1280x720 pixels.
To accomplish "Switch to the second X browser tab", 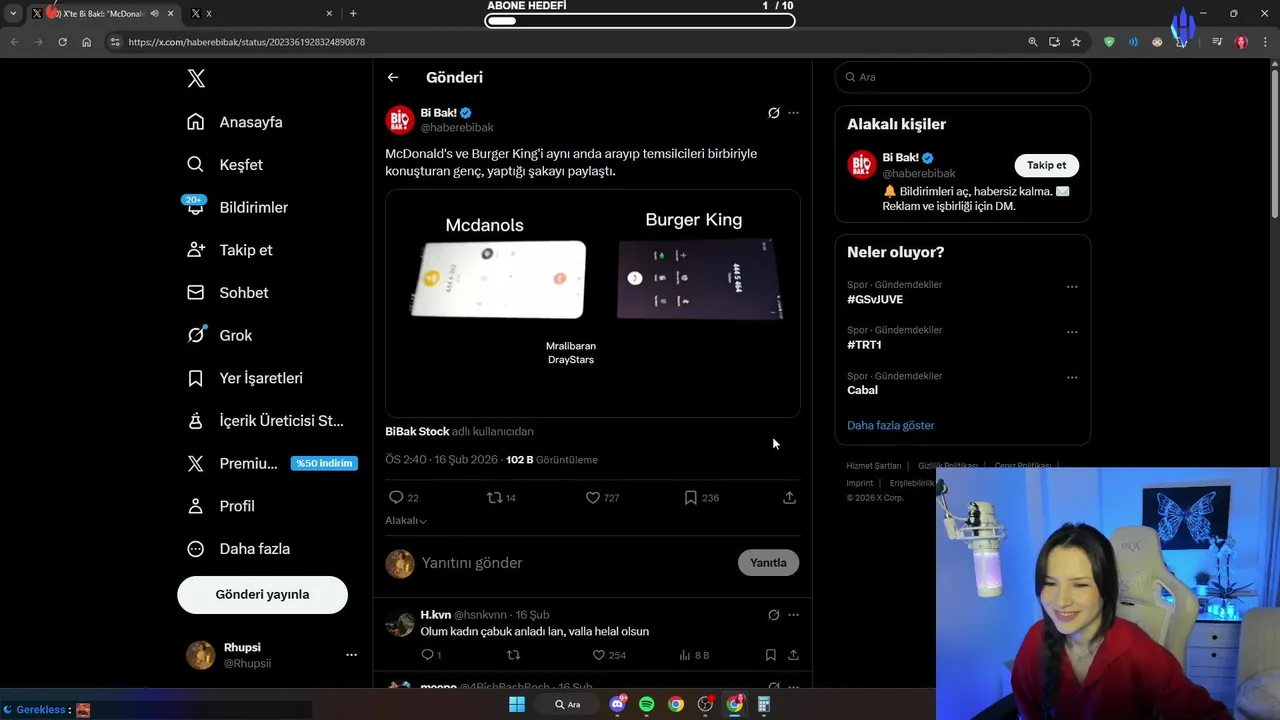I will pos(262,13).
